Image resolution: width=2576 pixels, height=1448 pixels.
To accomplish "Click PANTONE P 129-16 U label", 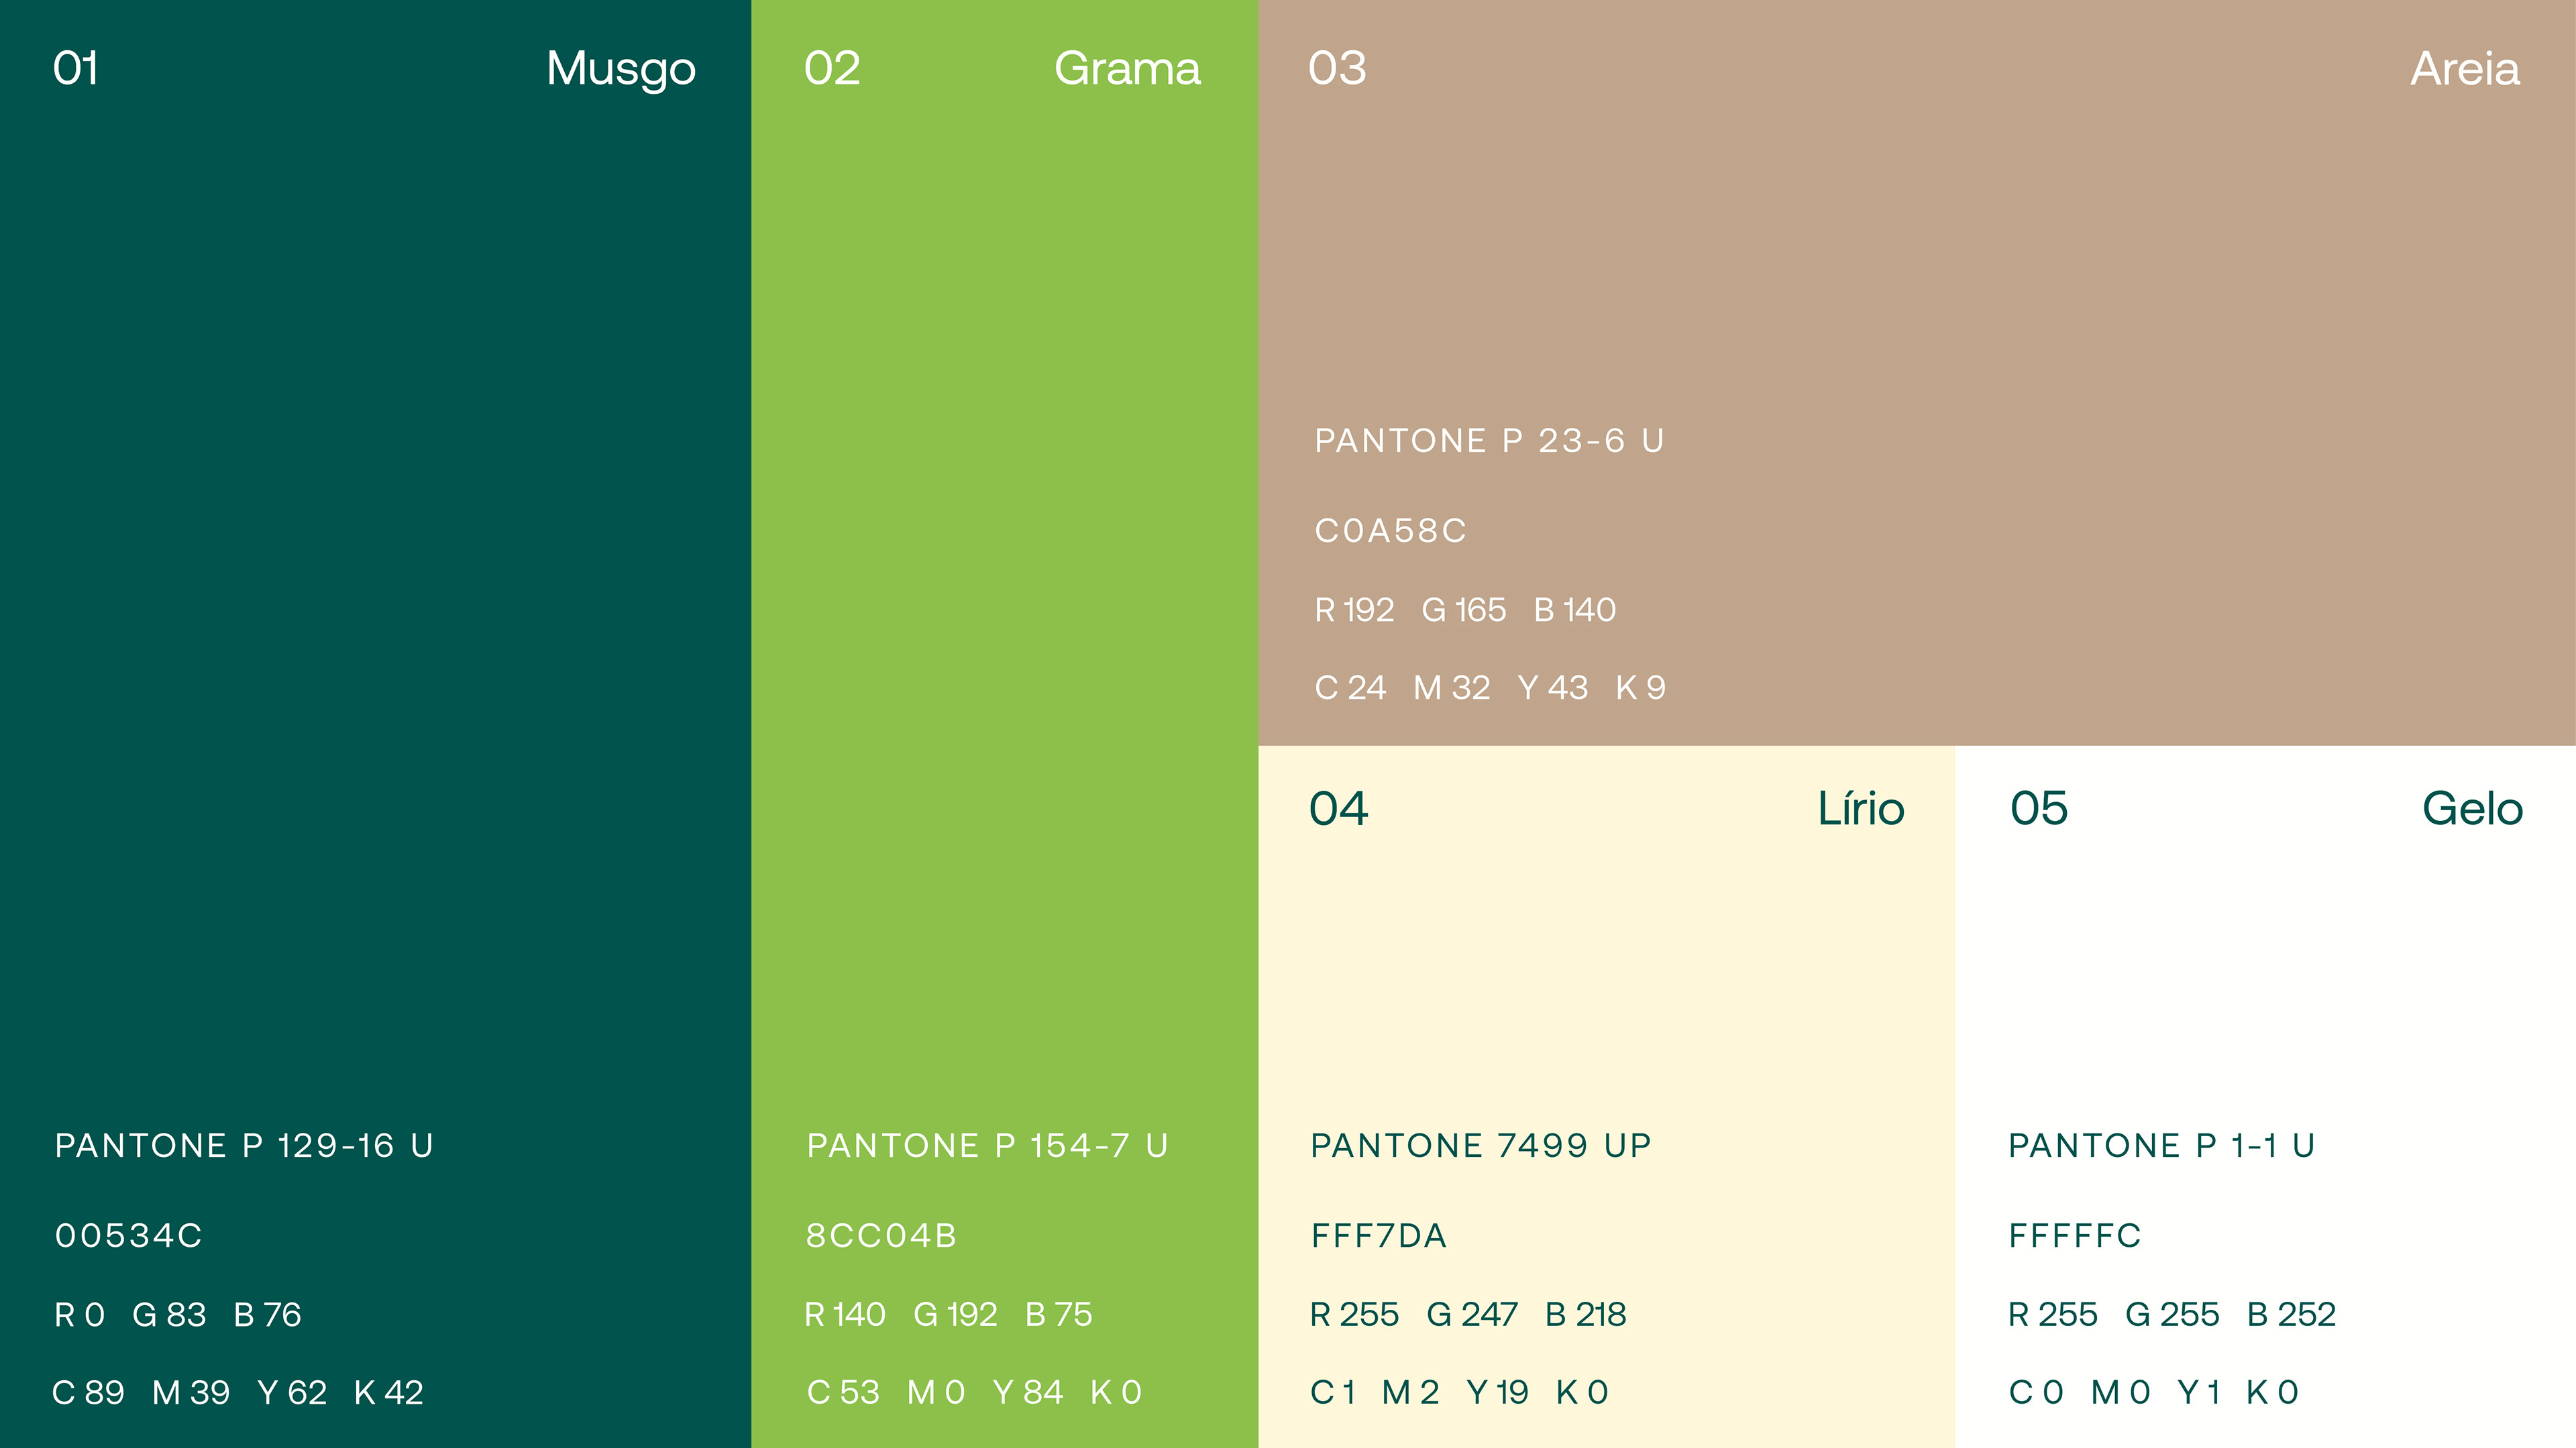I will click(x=244, y=1146).
